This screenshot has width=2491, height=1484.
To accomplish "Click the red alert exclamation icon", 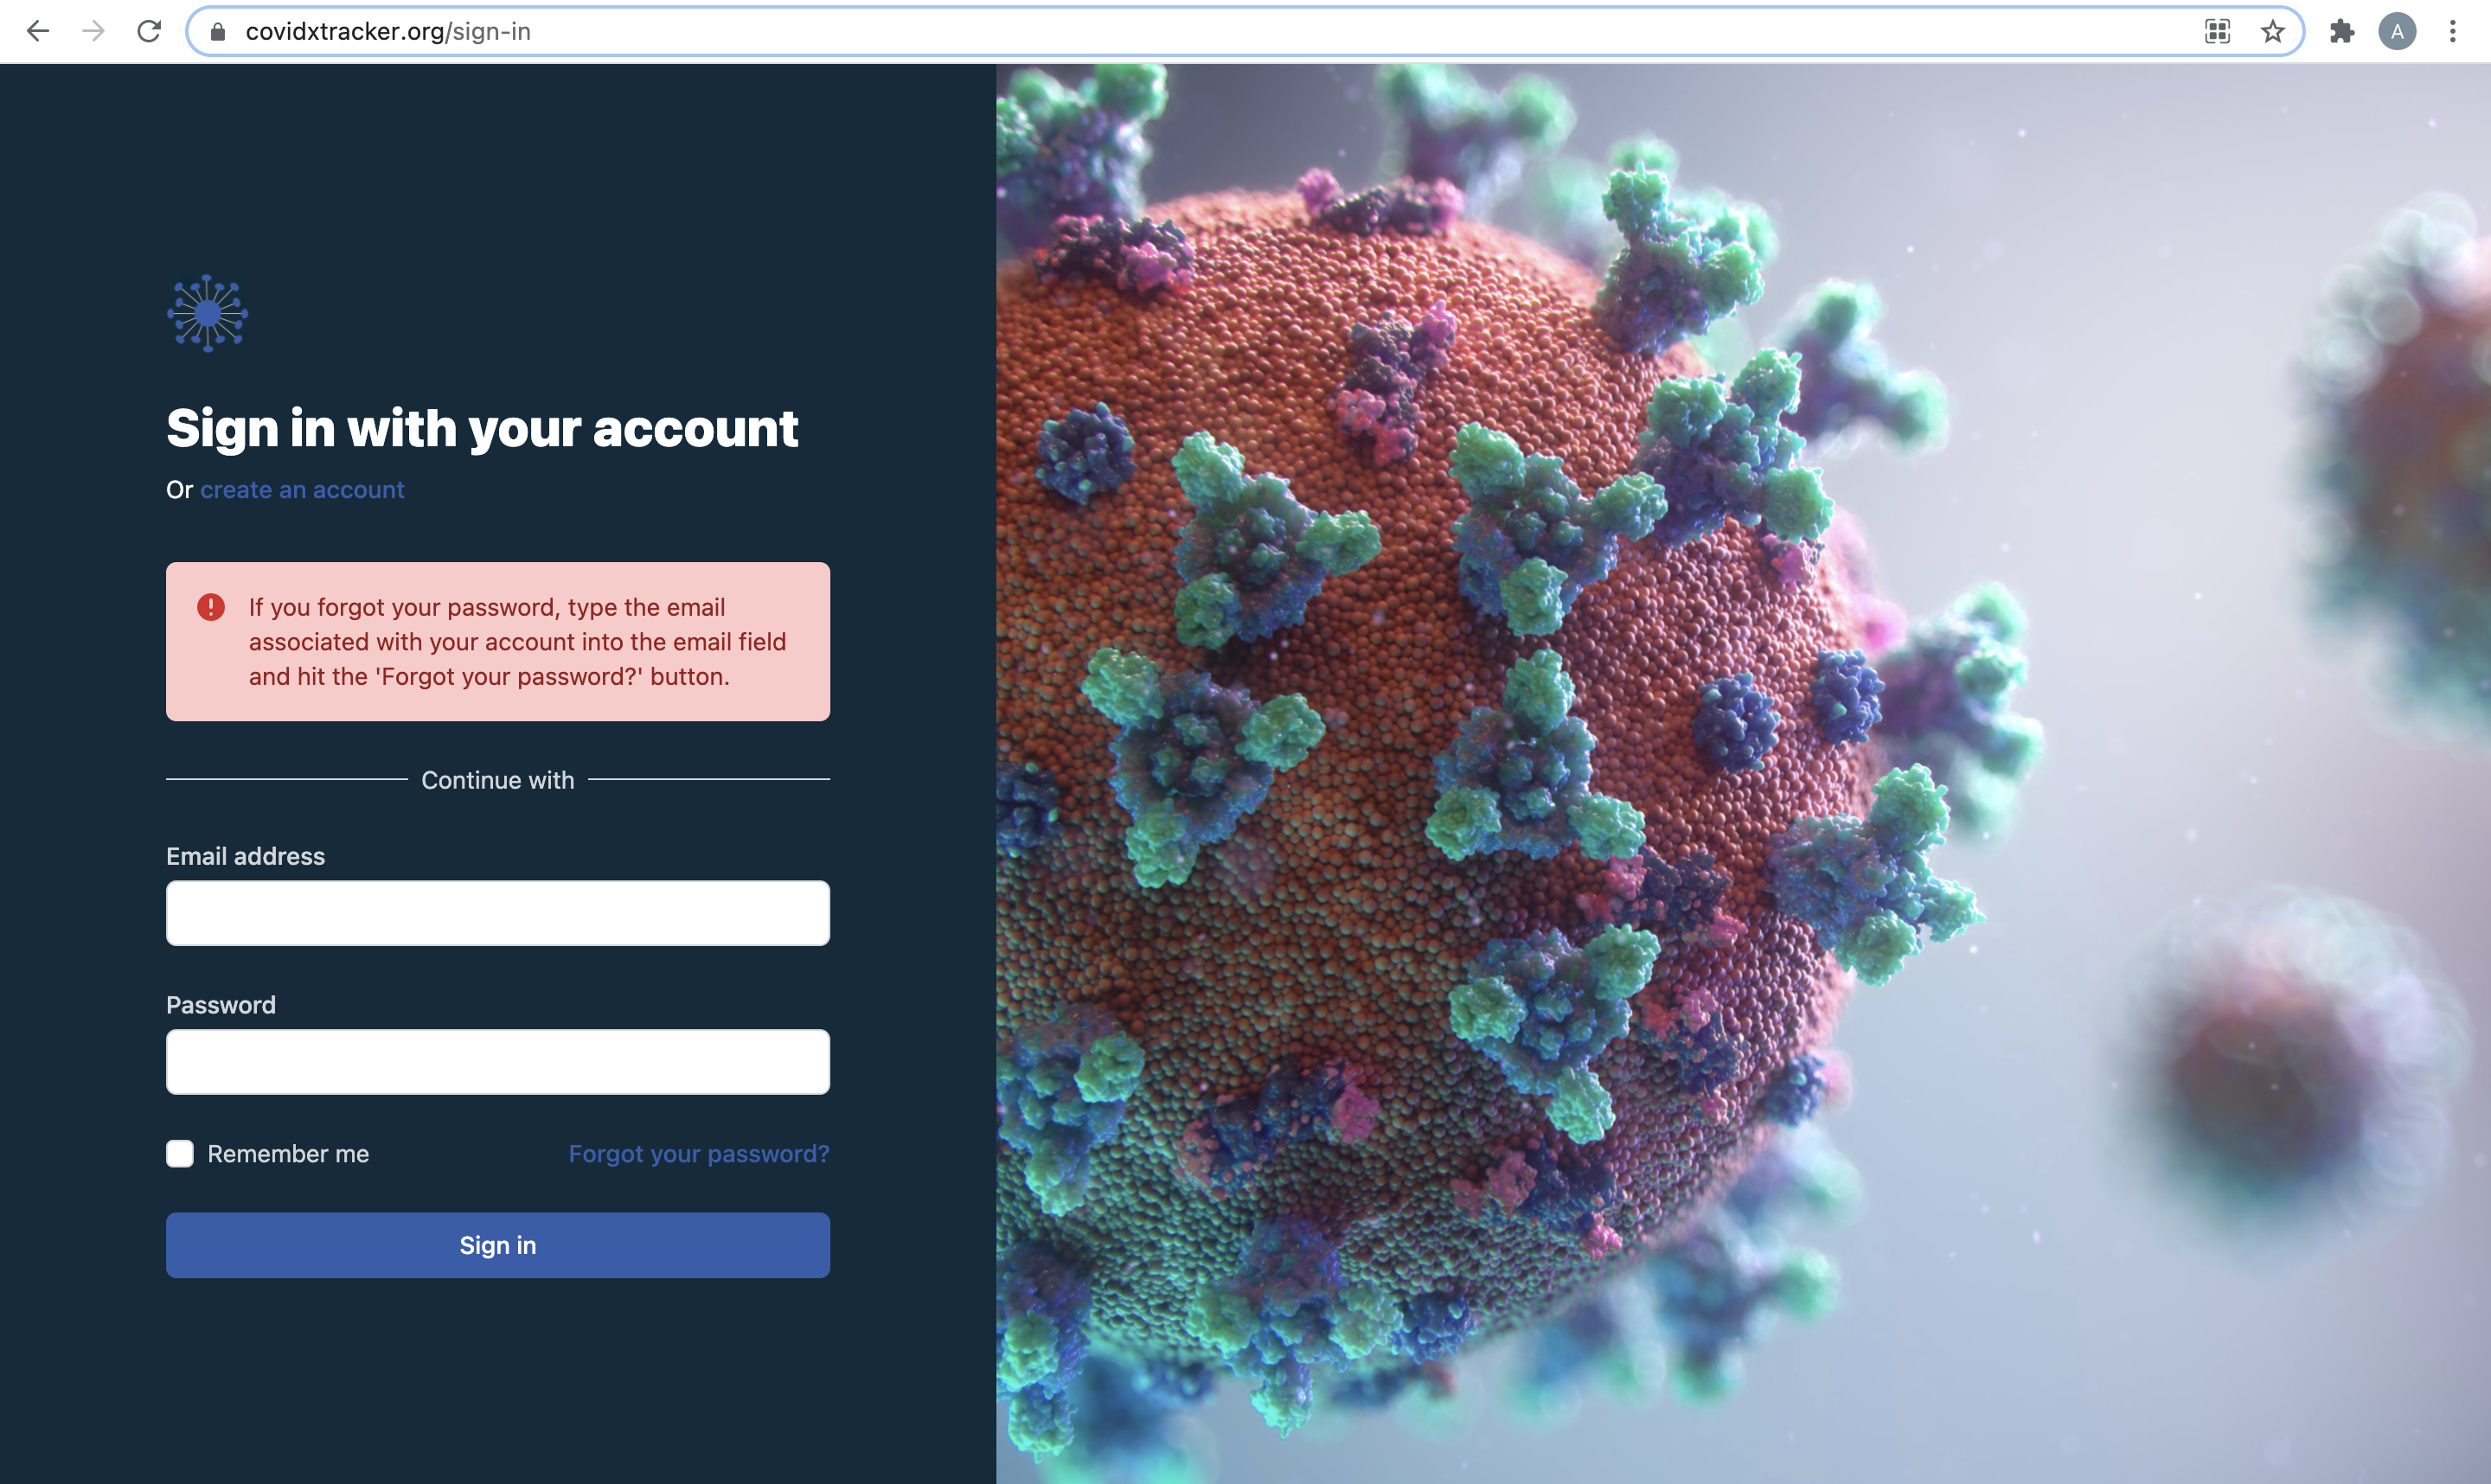I will point(211,607).
